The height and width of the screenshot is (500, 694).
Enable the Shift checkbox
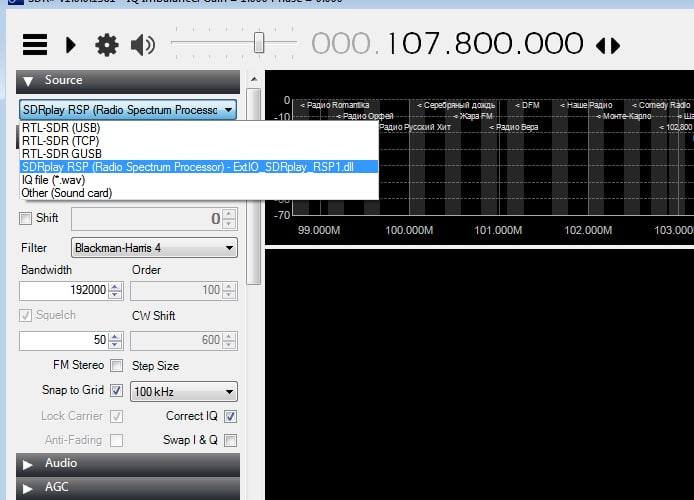point(26,218)
